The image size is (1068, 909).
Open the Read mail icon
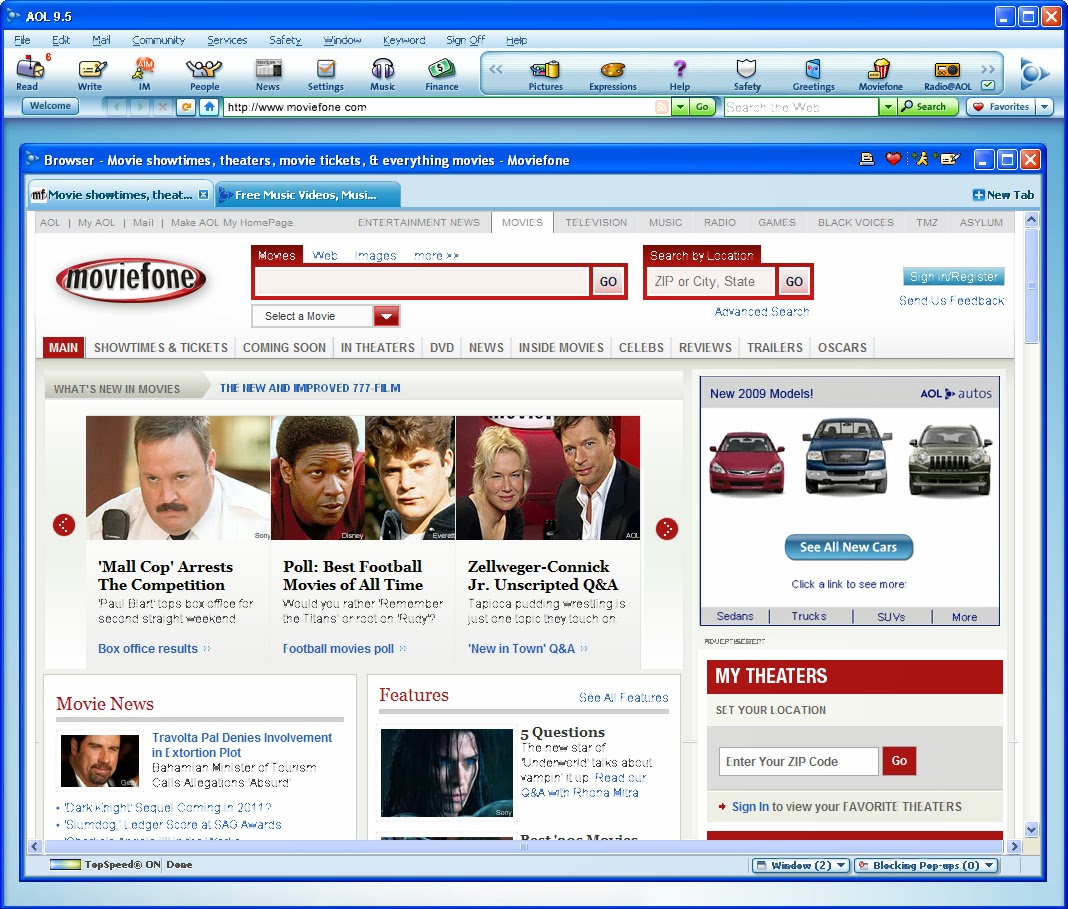coord(29,72)
